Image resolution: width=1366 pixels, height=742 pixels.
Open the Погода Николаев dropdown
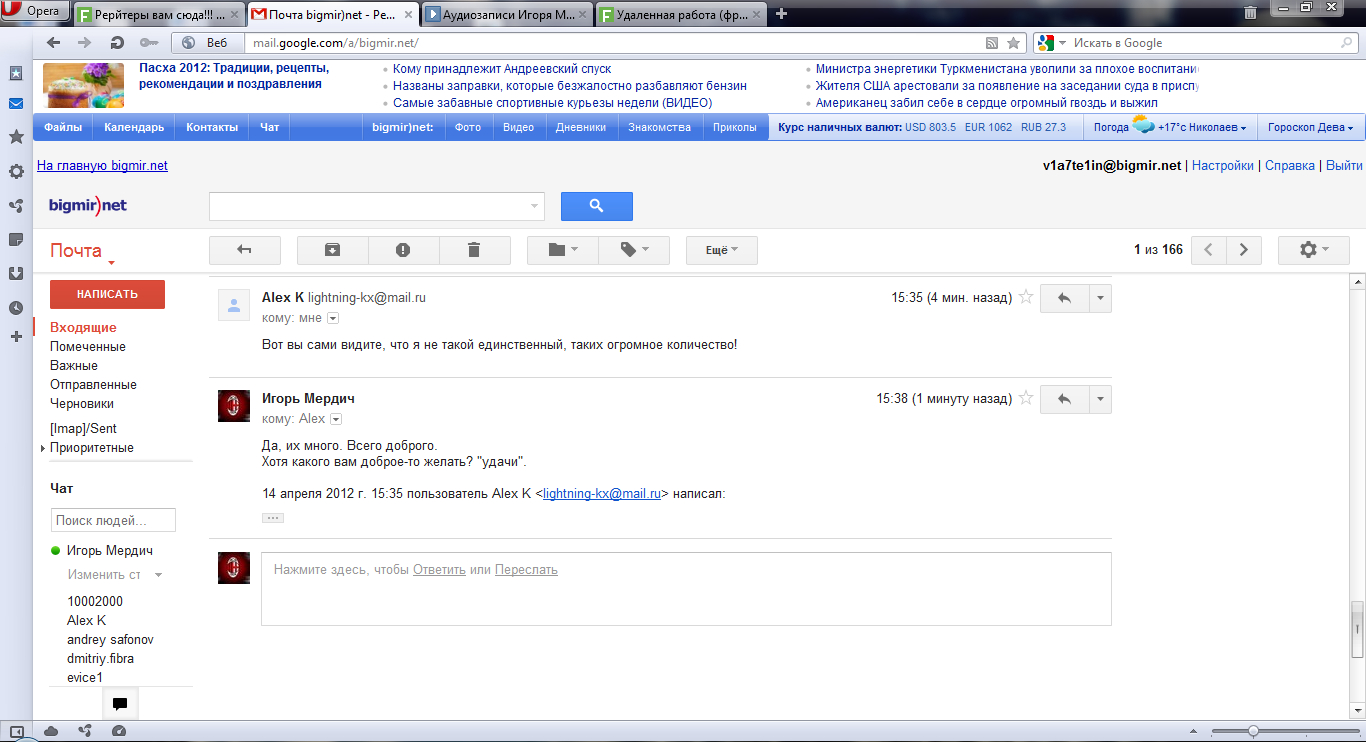(1170, 128)
